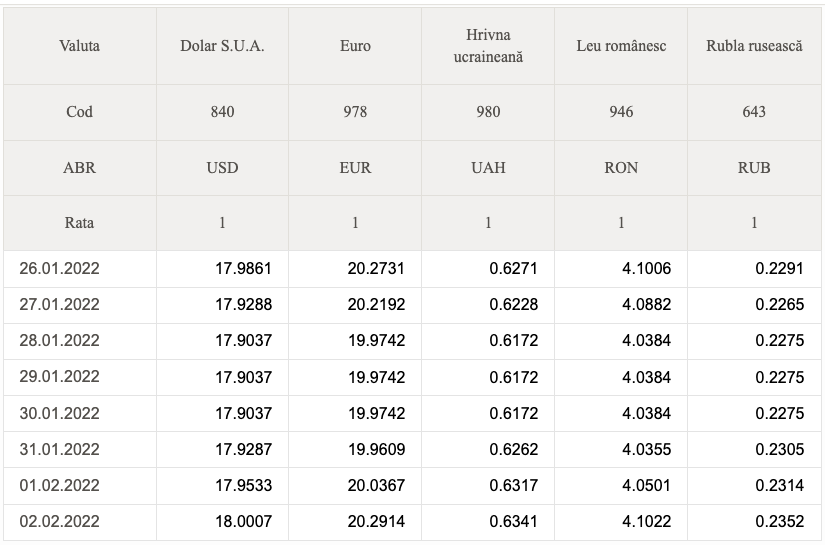Select the Euro column header
825x545 pixels.
pos(355,46)
